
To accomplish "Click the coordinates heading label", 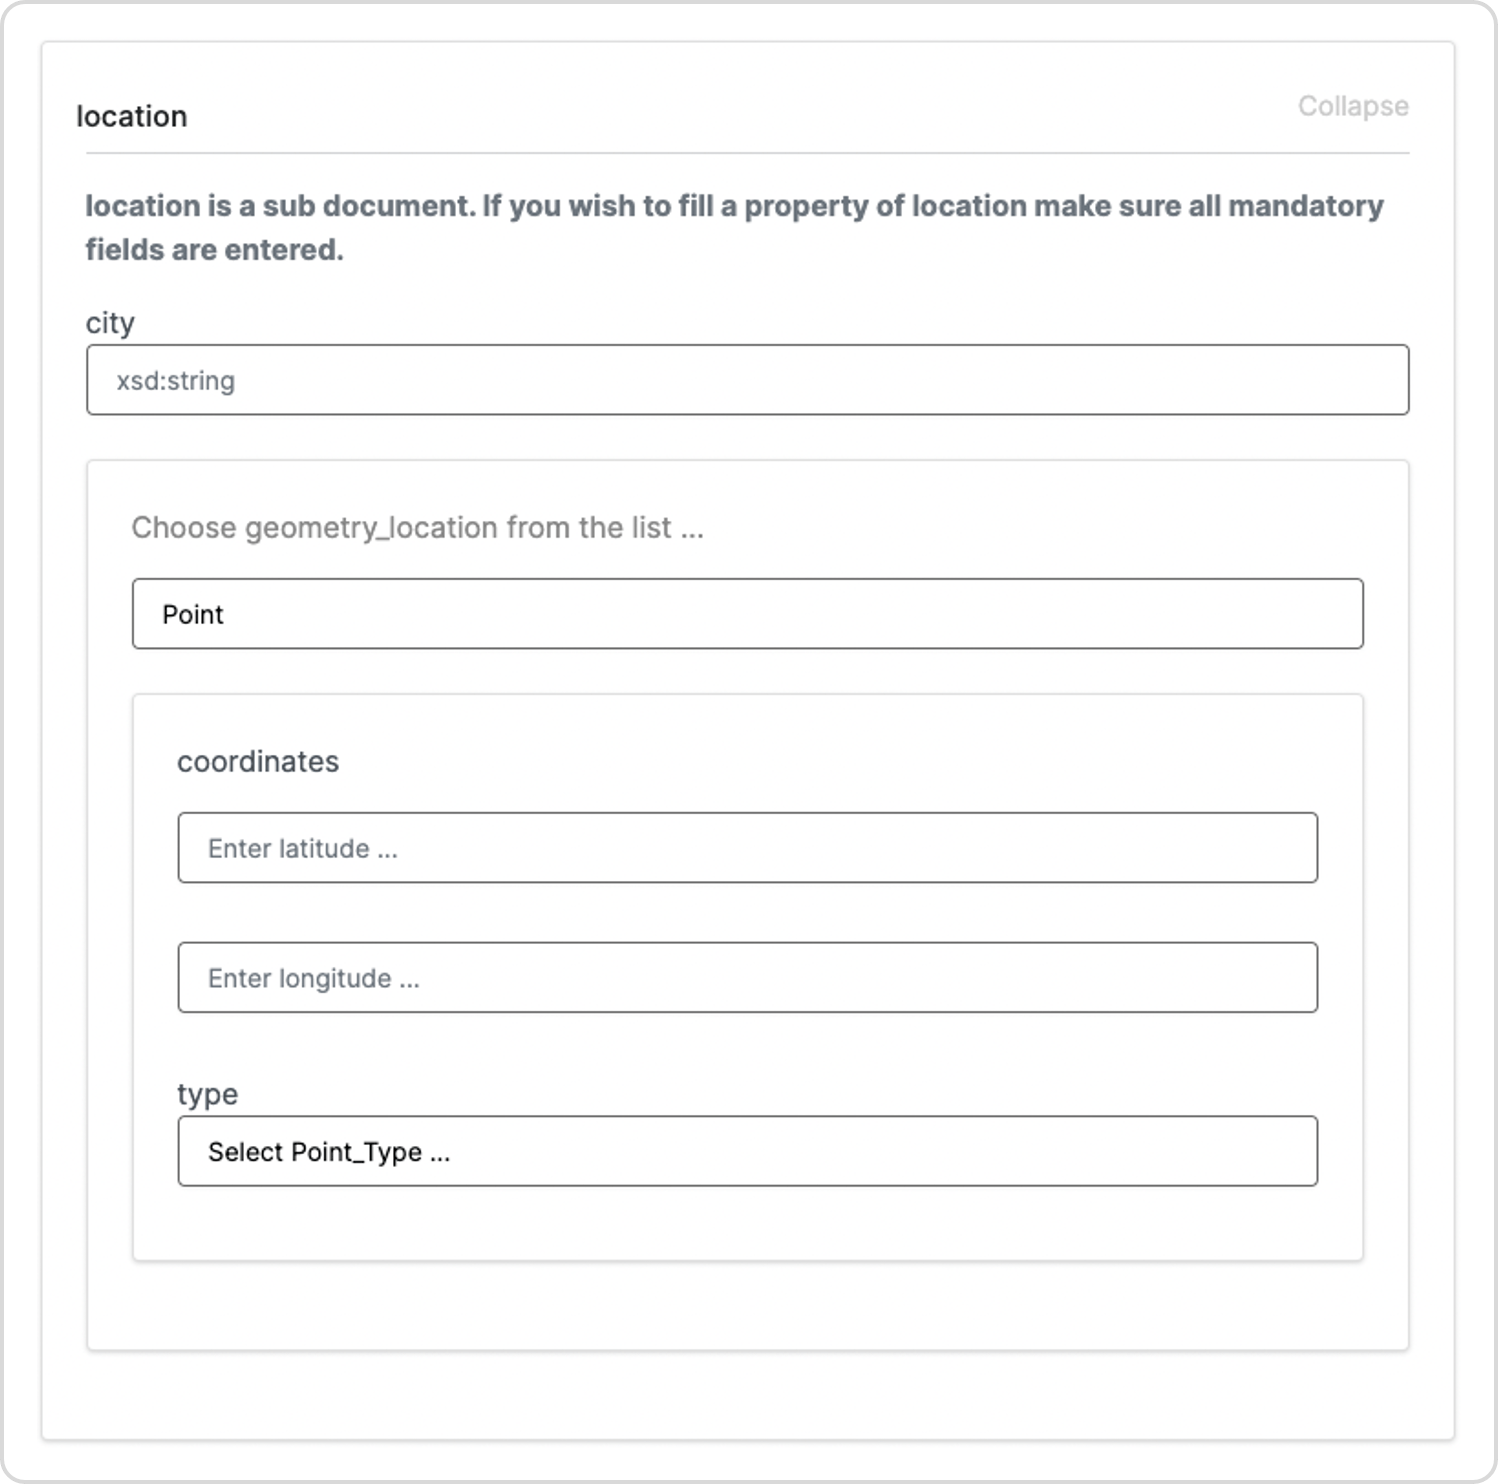I will [258, 762].
